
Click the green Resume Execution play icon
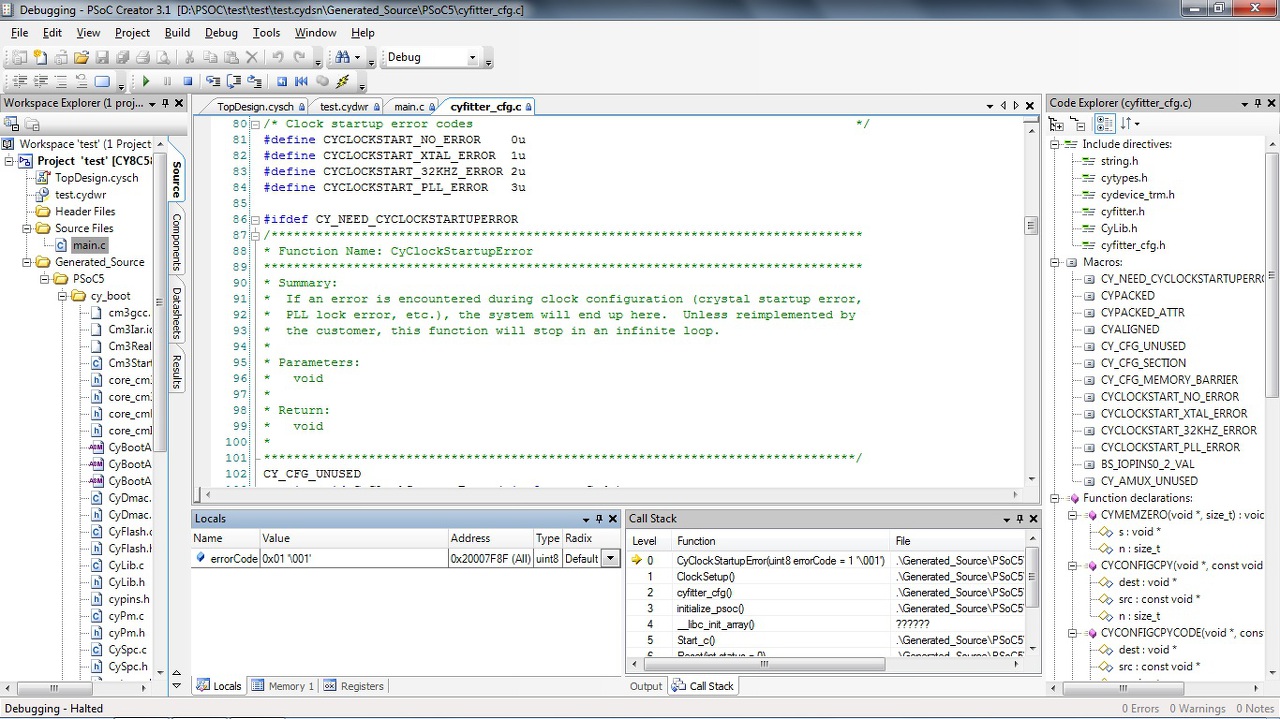pyautogui.click(x=146, y=82)
